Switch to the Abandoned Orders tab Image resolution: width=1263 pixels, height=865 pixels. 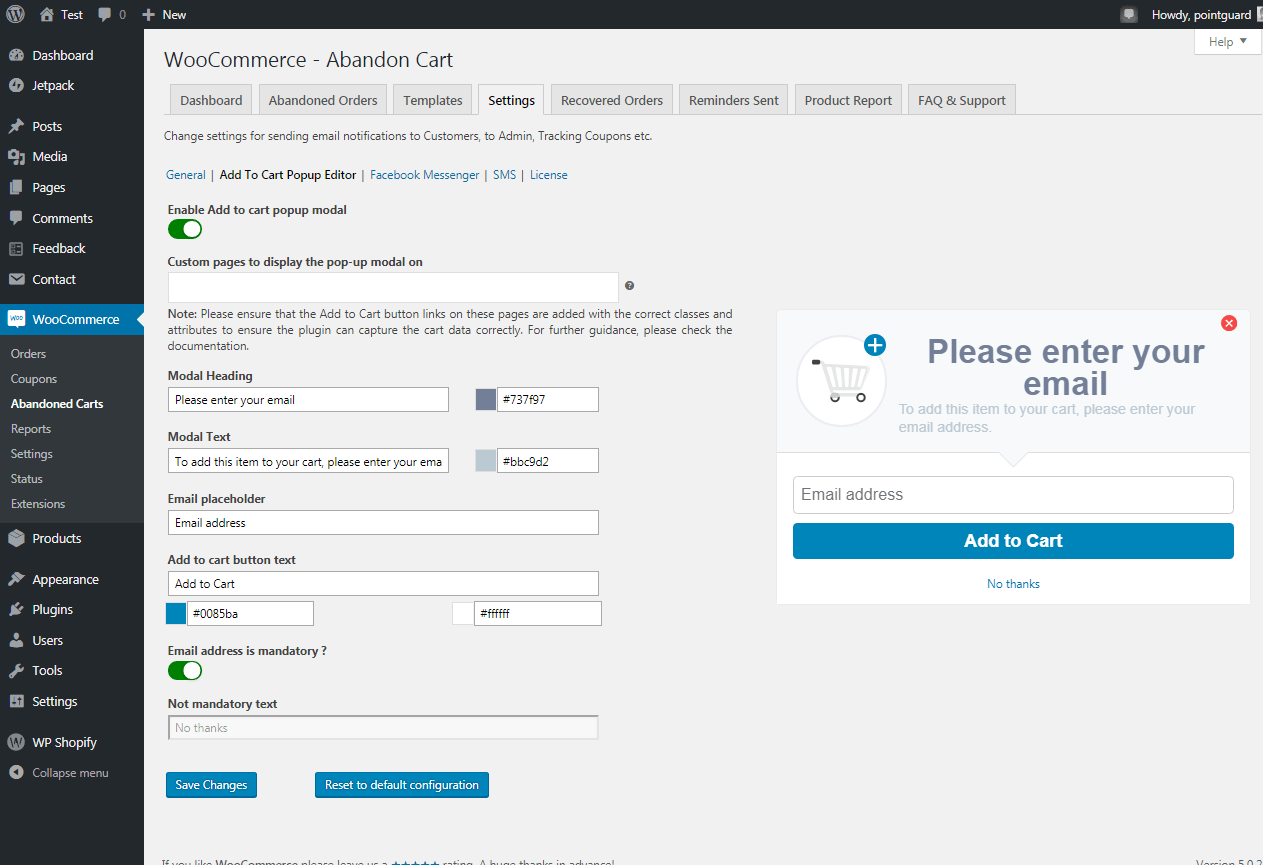(323, 100)
